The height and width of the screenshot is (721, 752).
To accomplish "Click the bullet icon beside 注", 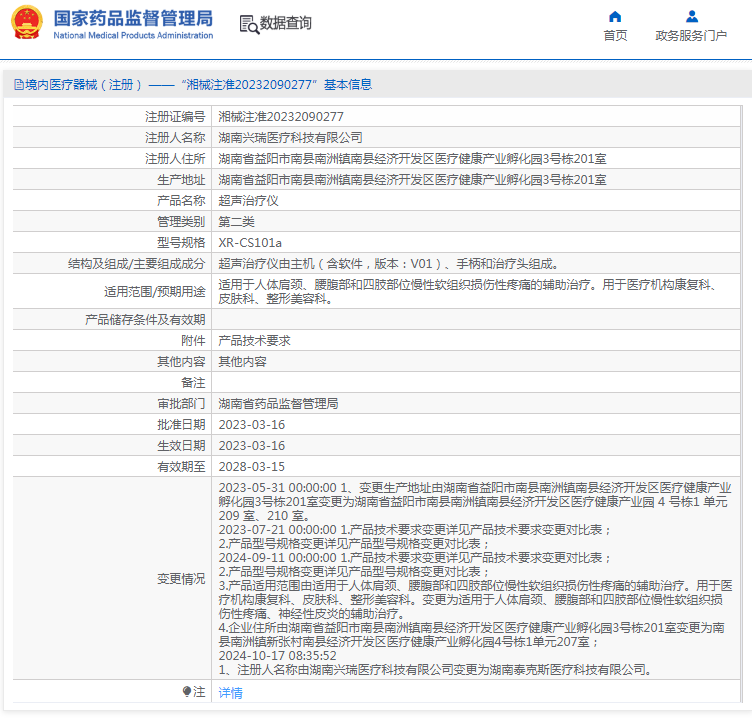I will (x=187, y=691).
